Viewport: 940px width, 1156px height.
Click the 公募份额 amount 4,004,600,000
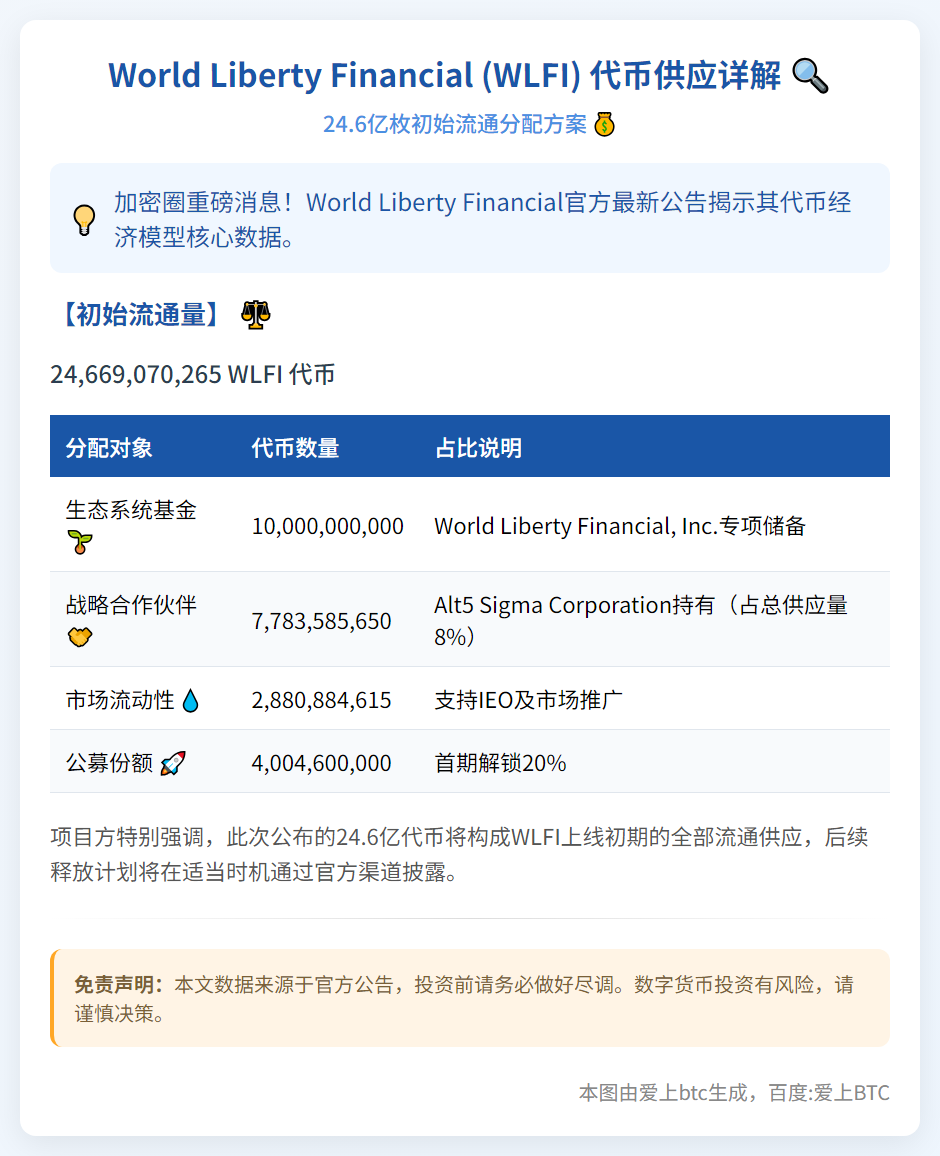[320, 760]
